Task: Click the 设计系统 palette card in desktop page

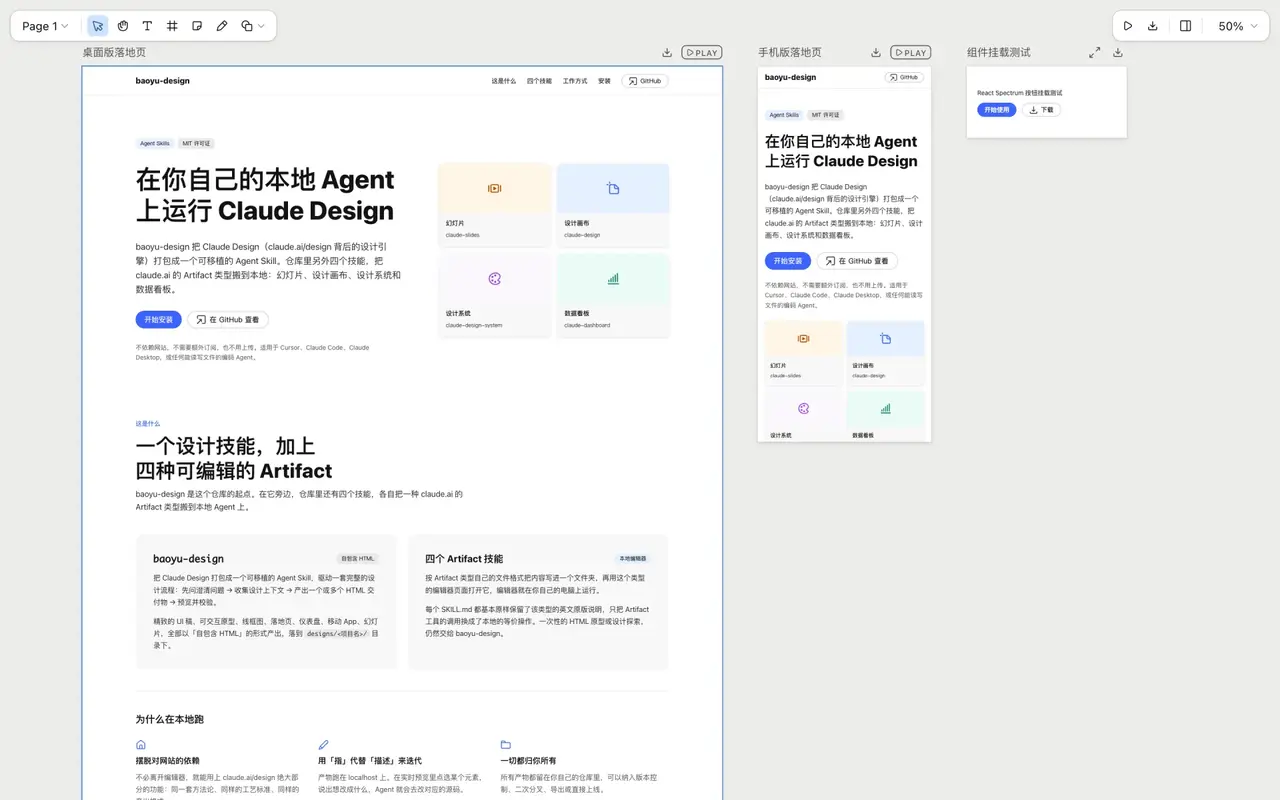Action: (x=495, y=295)
